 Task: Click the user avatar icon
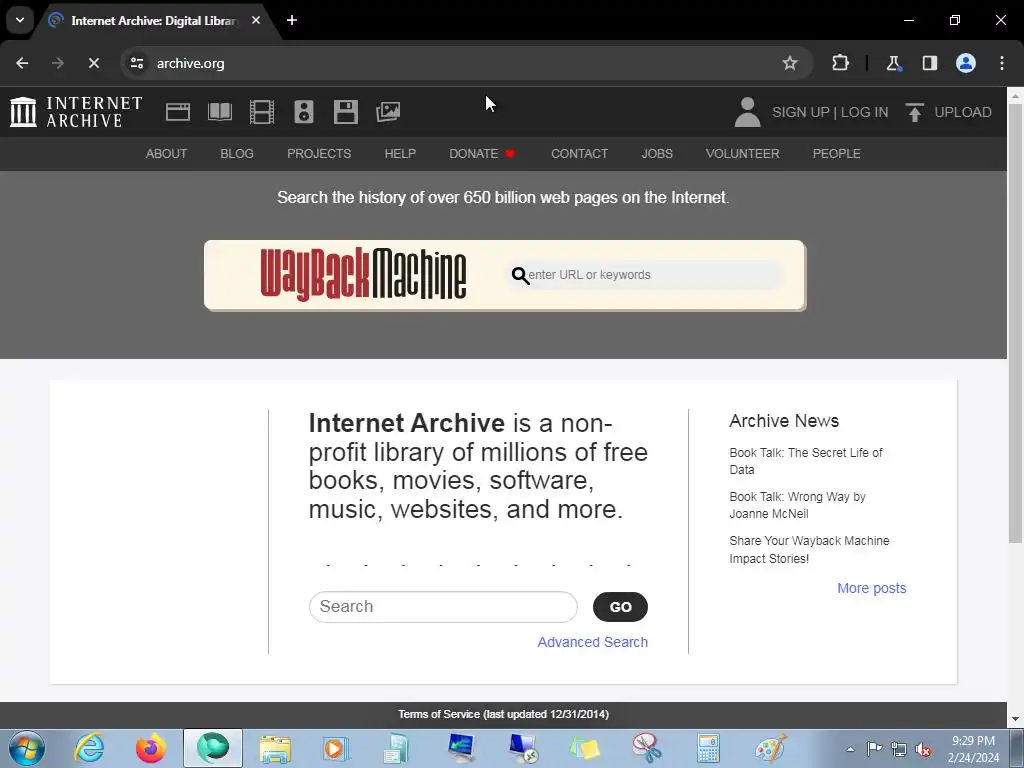[x=747, y=112]
